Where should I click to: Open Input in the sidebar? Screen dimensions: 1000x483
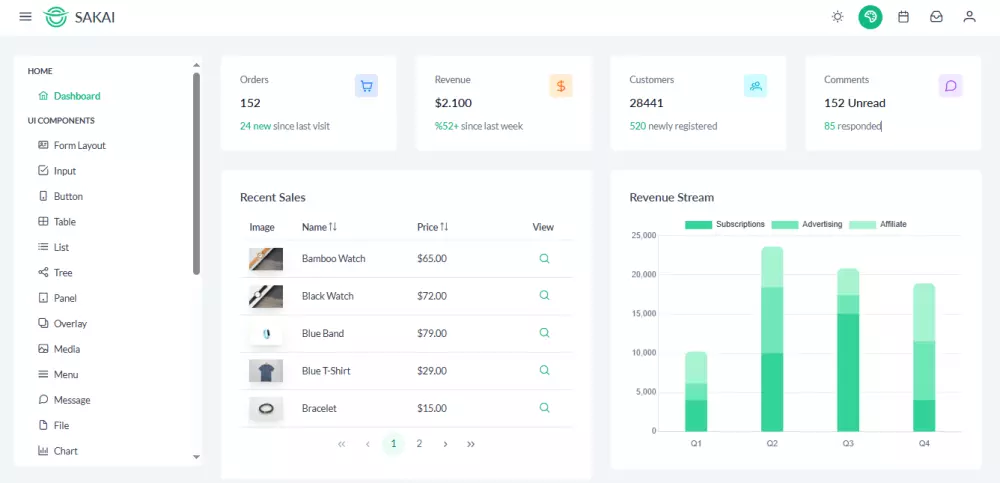pyautogui.click(x=57, y=171)
